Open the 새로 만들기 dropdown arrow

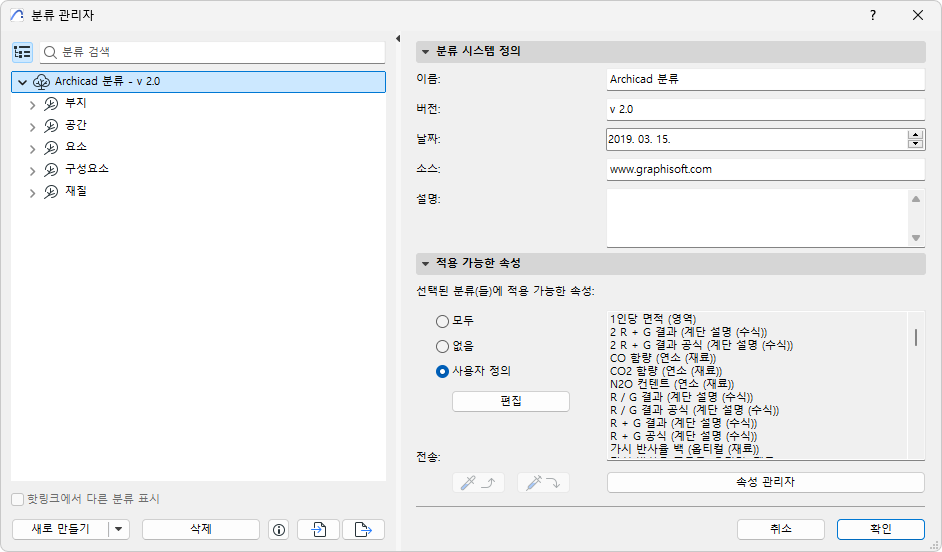point(118,530)
